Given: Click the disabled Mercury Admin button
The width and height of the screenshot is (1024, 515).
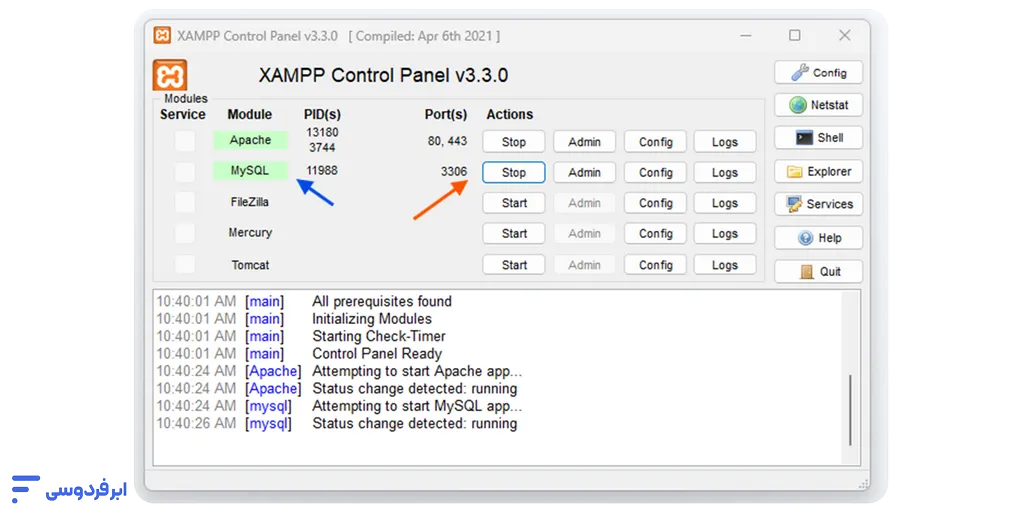Looking at the screenshot, I should (x=584, y=234).
